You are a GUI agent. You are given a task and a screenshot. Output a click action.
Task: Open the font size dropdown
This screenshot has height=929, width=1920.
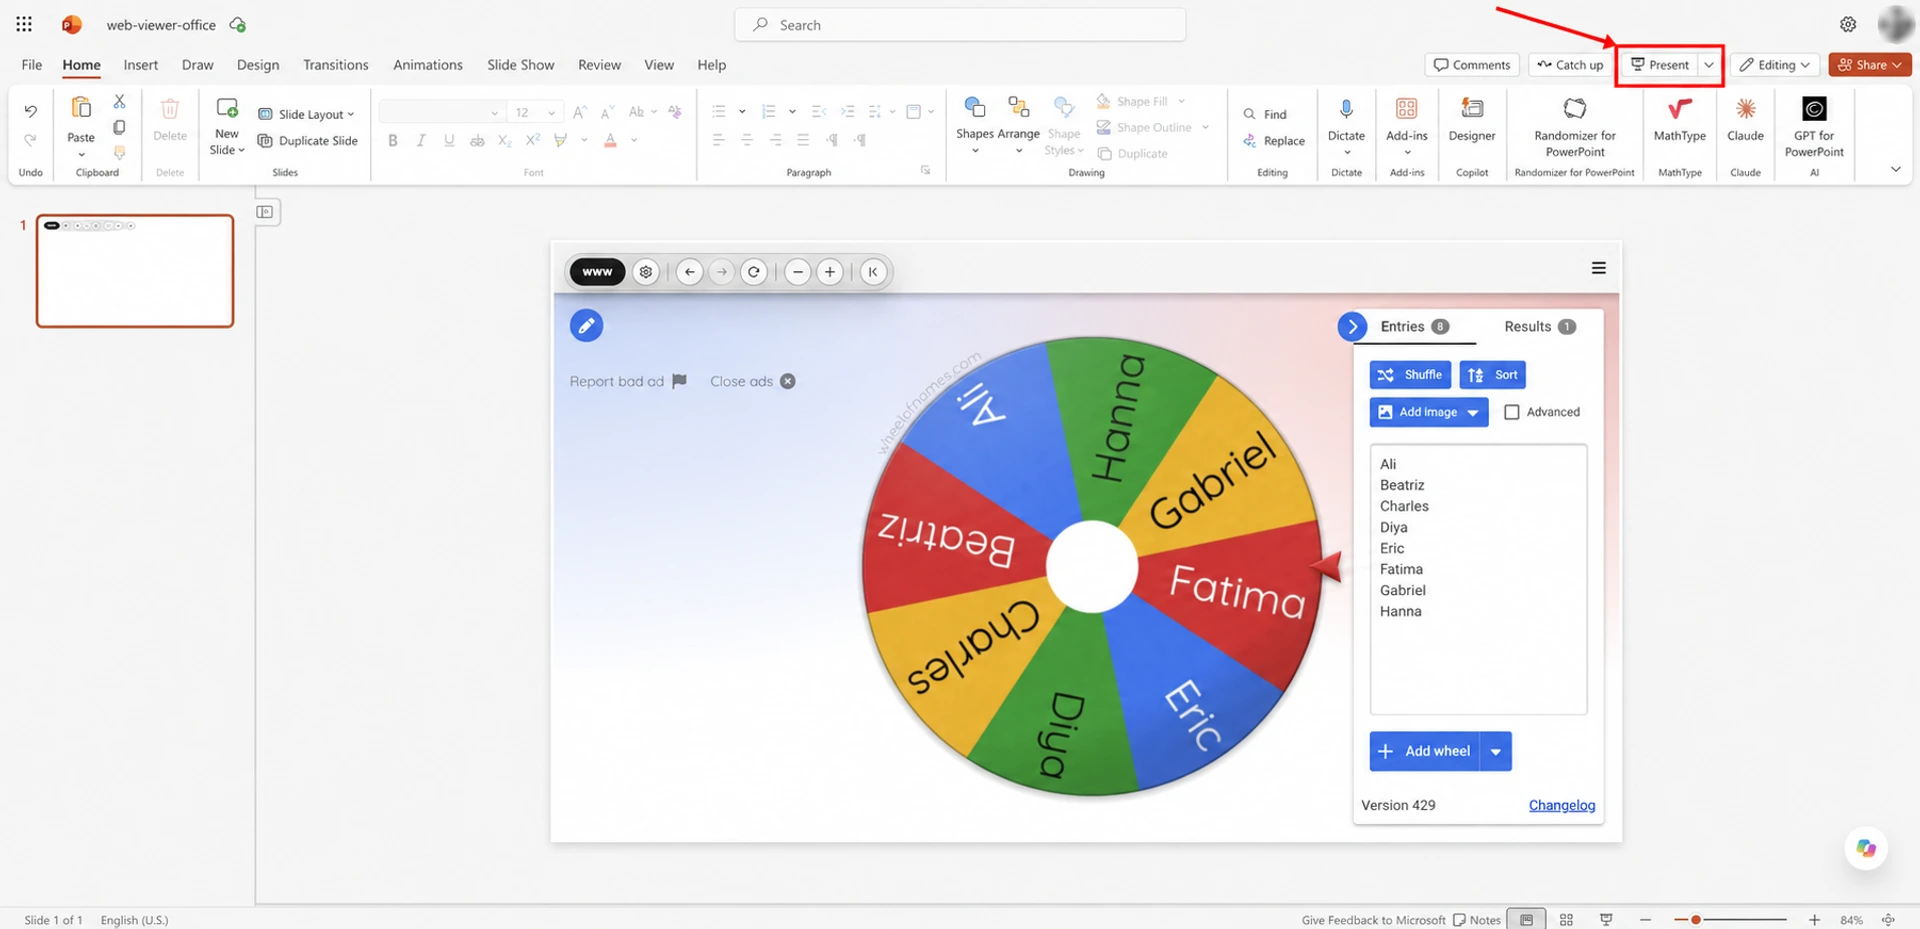click(551, 113)
